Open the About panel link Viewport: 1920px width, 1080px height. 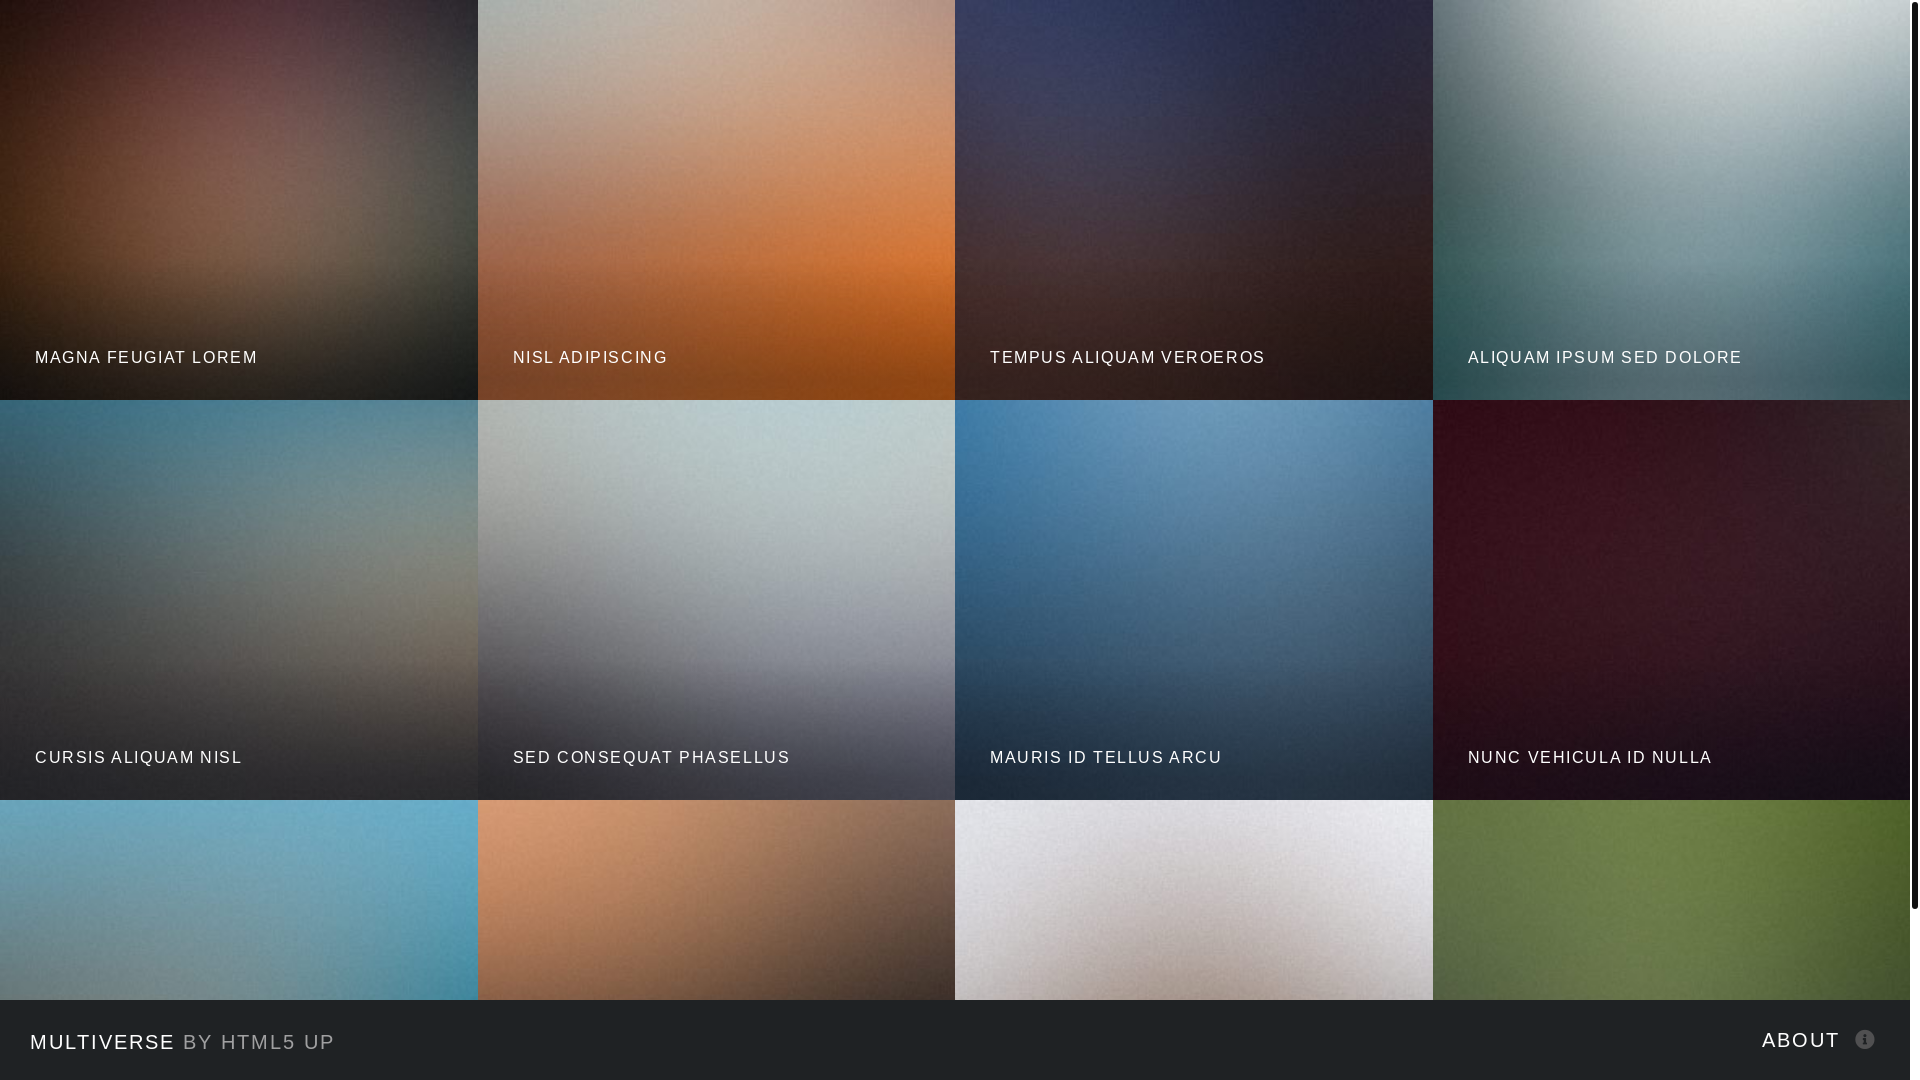pos(1818,1040)
